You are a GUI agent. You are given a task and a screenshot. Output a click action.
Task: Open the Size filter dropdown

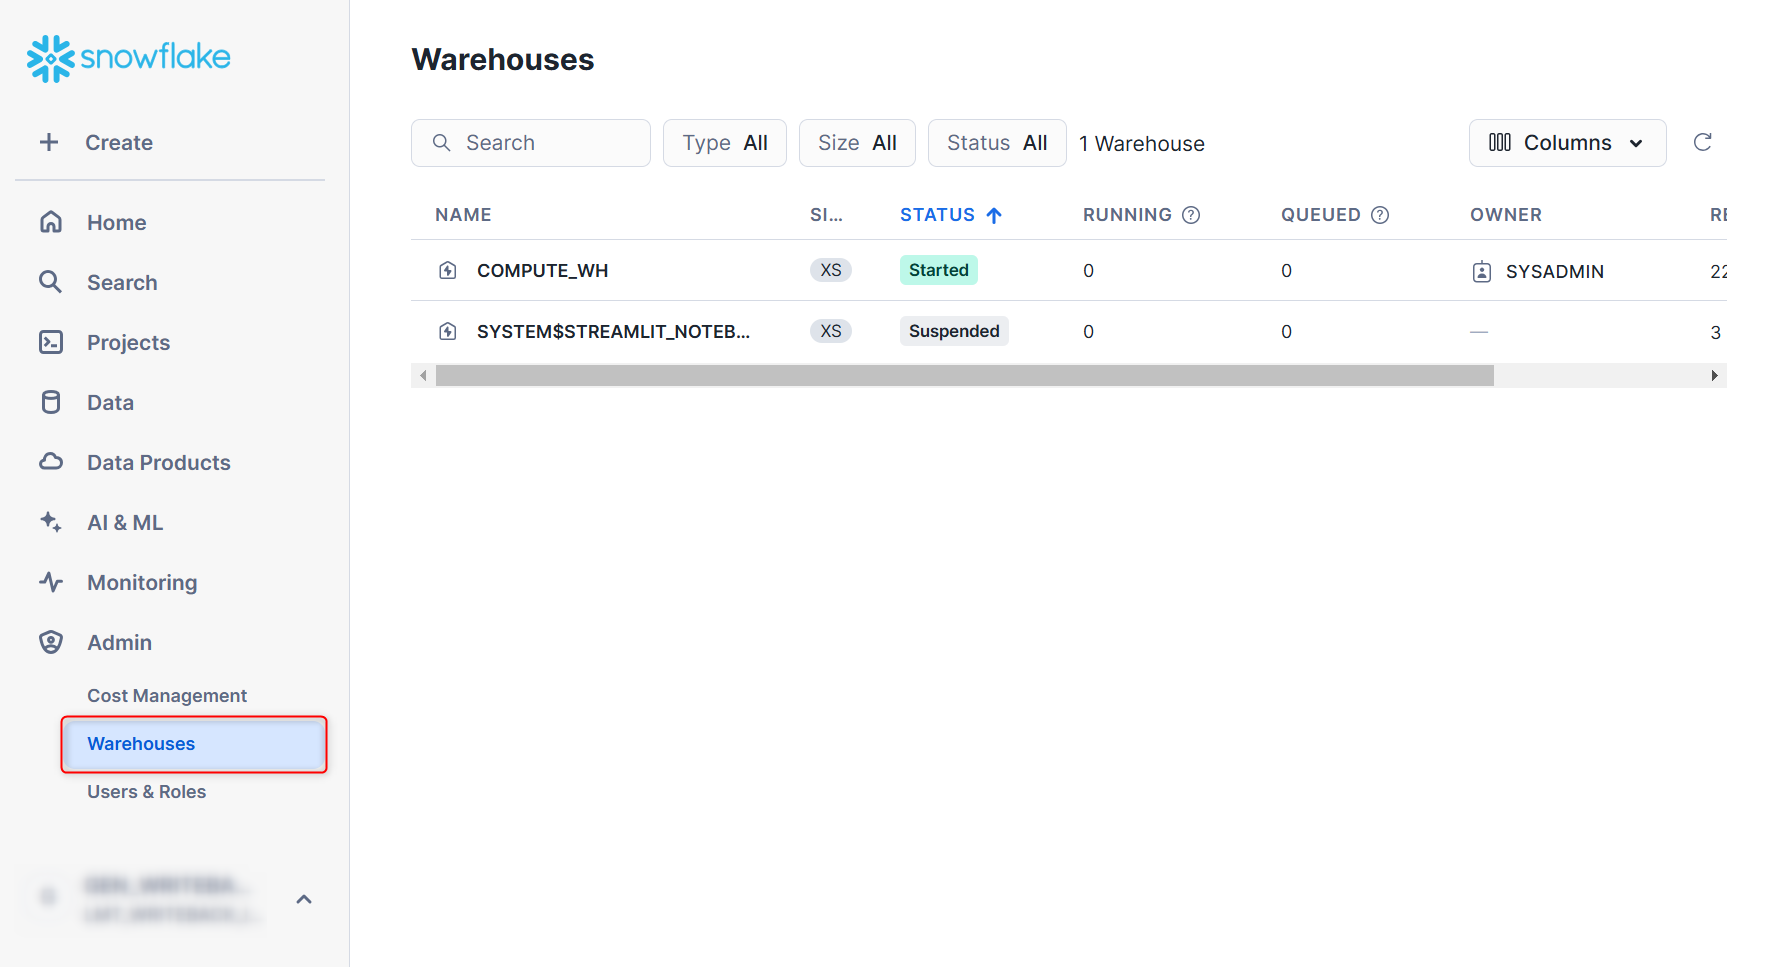tap(857, 143)
